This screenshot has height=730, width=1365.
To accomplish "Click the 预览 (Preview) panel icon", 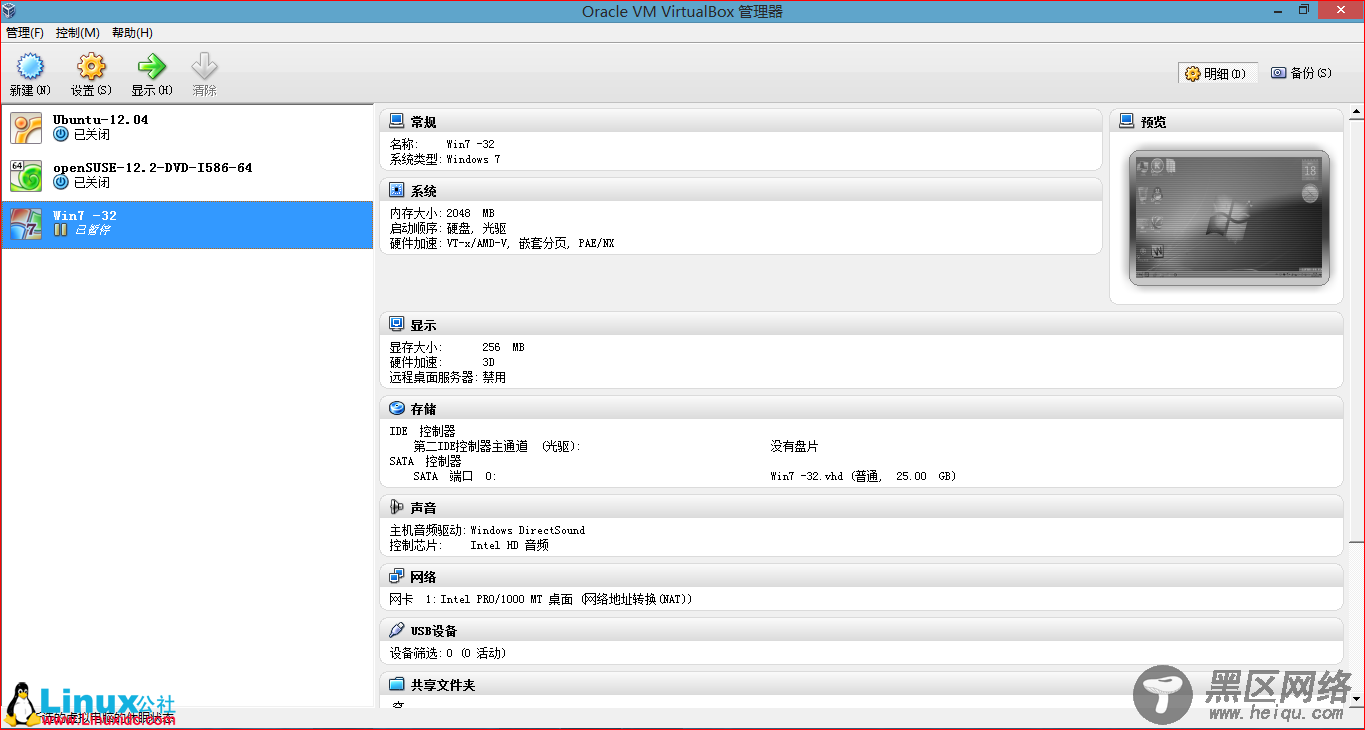I will (x=1127, y=121).
